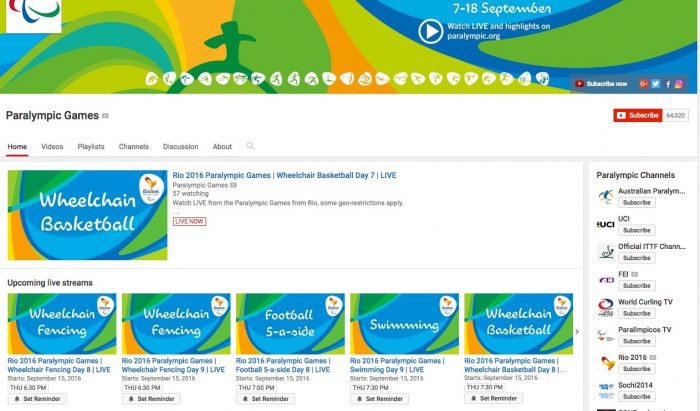Click the Official ITTF channel icon
The height and width of the screenshot is (411, 700).
coord(606,252)
